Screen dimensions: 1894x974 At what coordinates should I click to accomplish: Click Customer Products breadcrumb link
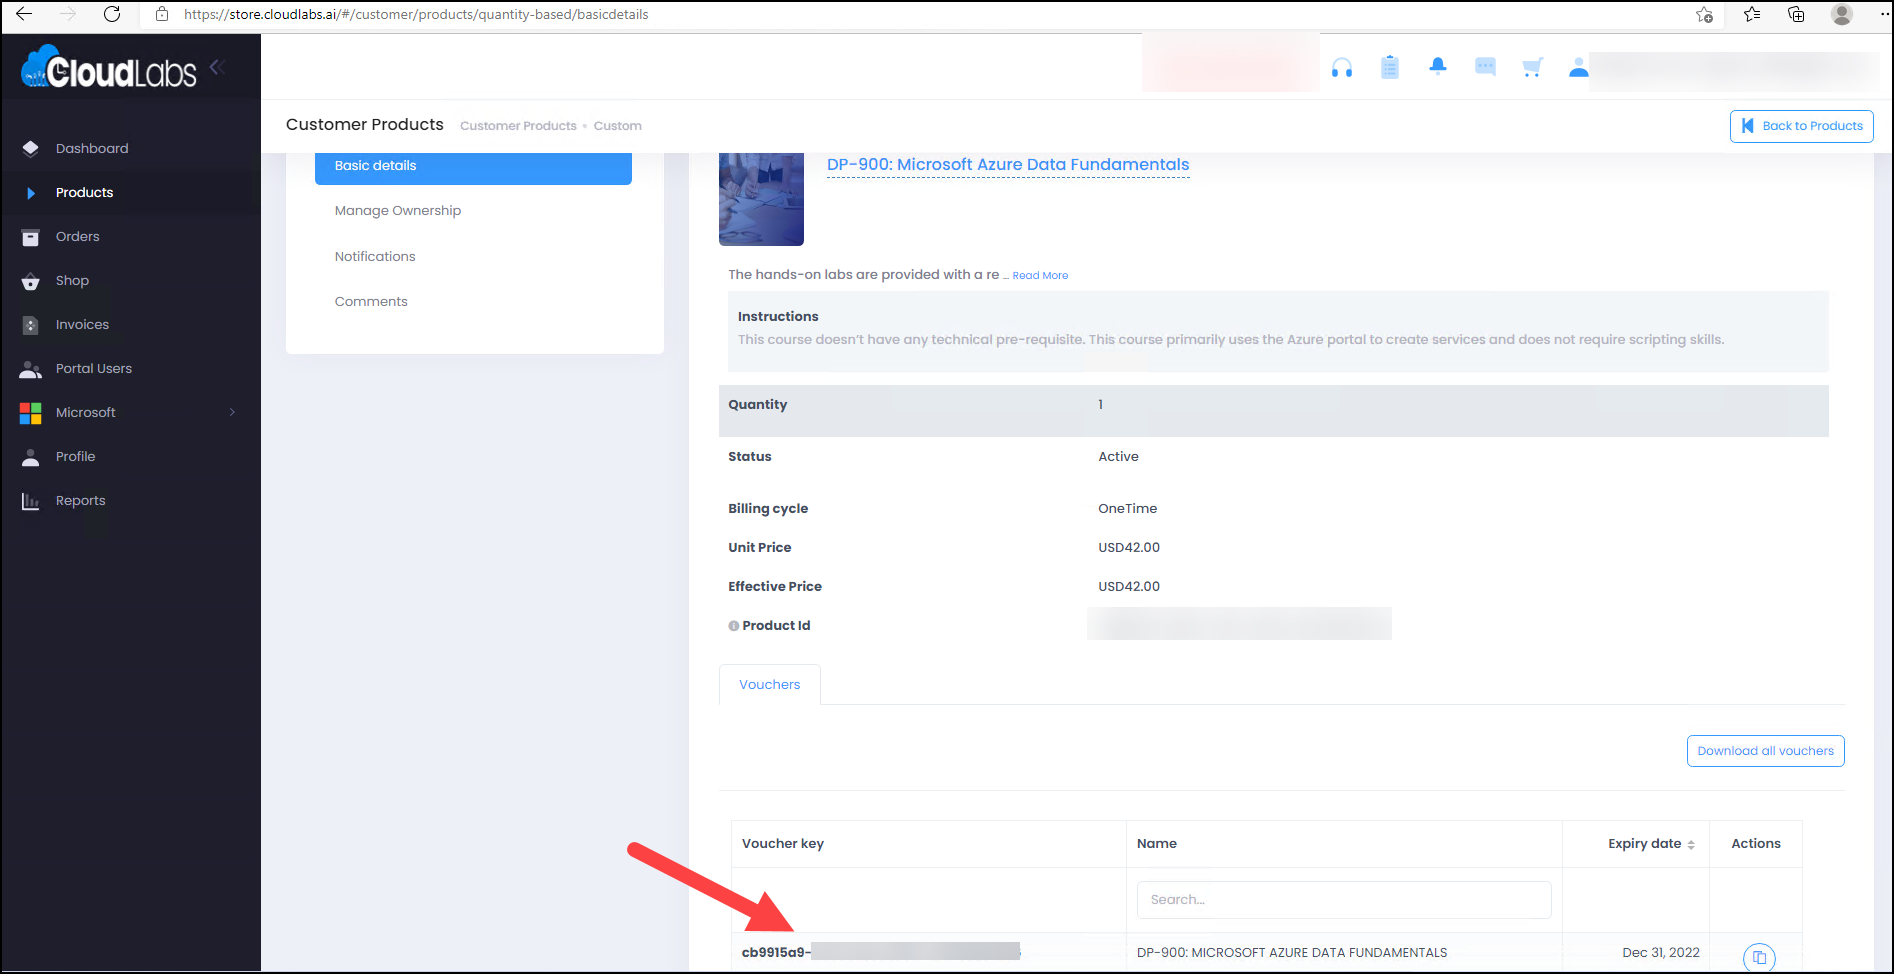tap(518, 126)
